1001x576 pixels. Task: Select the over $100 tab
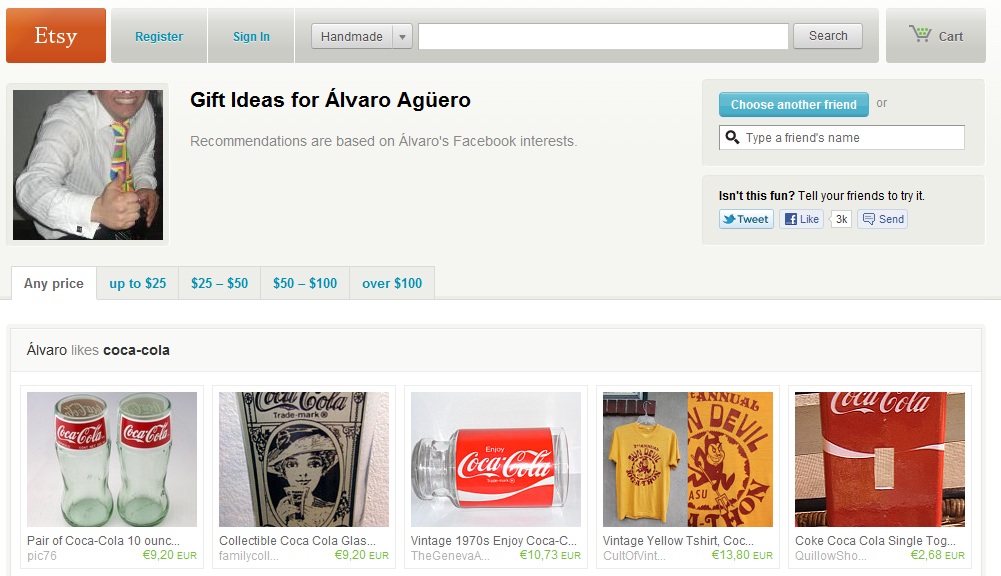(x=392, y=283)
